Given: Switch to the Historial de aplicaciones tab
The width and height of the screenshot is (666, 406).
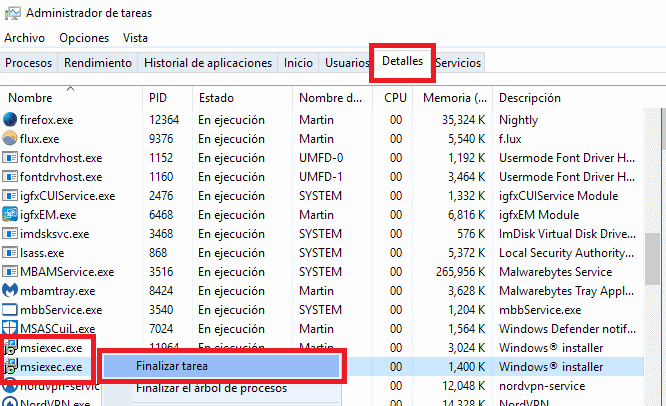Looking at the screenshot, I should [x=208, y=63].
